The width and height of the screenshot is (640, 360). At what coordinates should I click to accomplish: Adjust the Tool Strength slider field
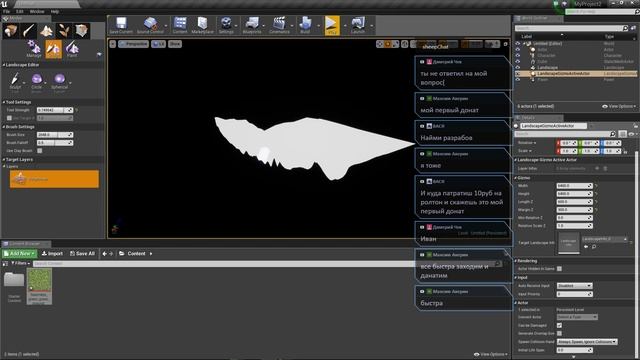(x=55, y=110)
